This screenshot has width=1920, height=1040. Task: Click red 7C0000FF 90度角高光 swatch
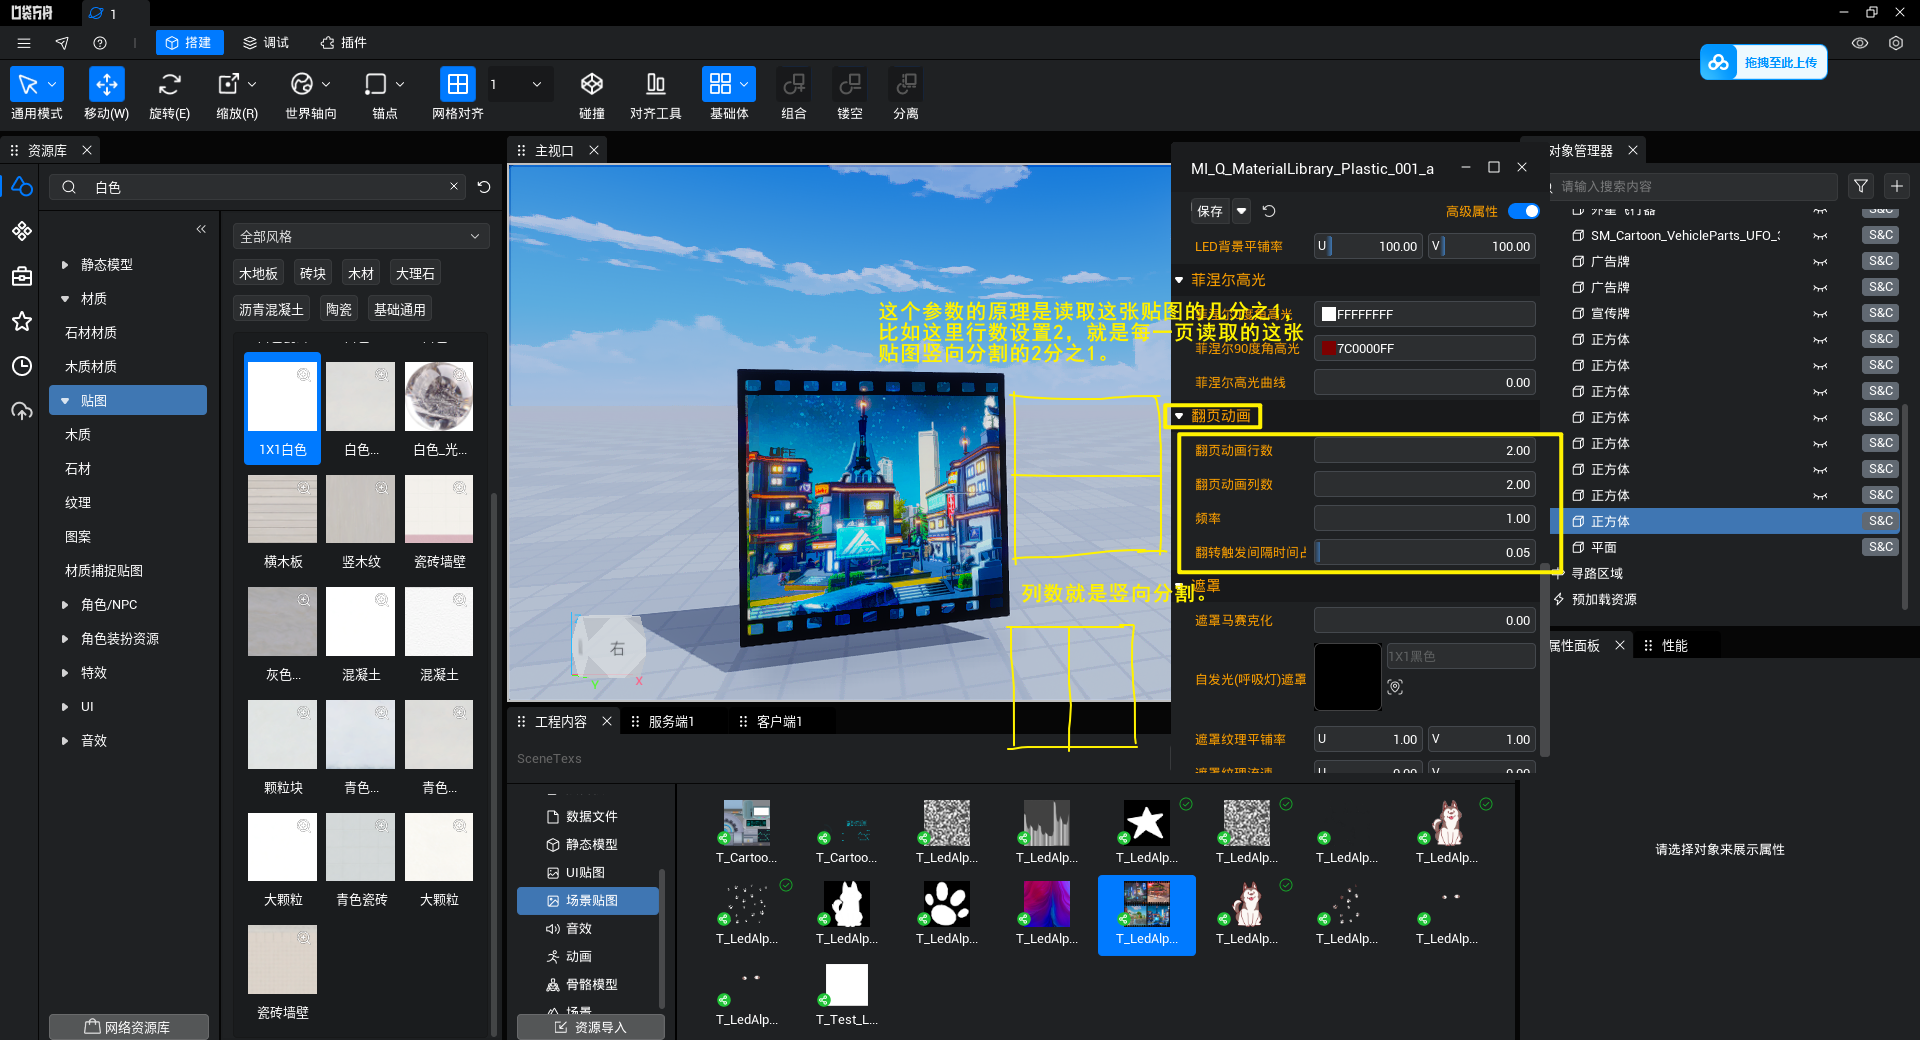coord(1329,349)
